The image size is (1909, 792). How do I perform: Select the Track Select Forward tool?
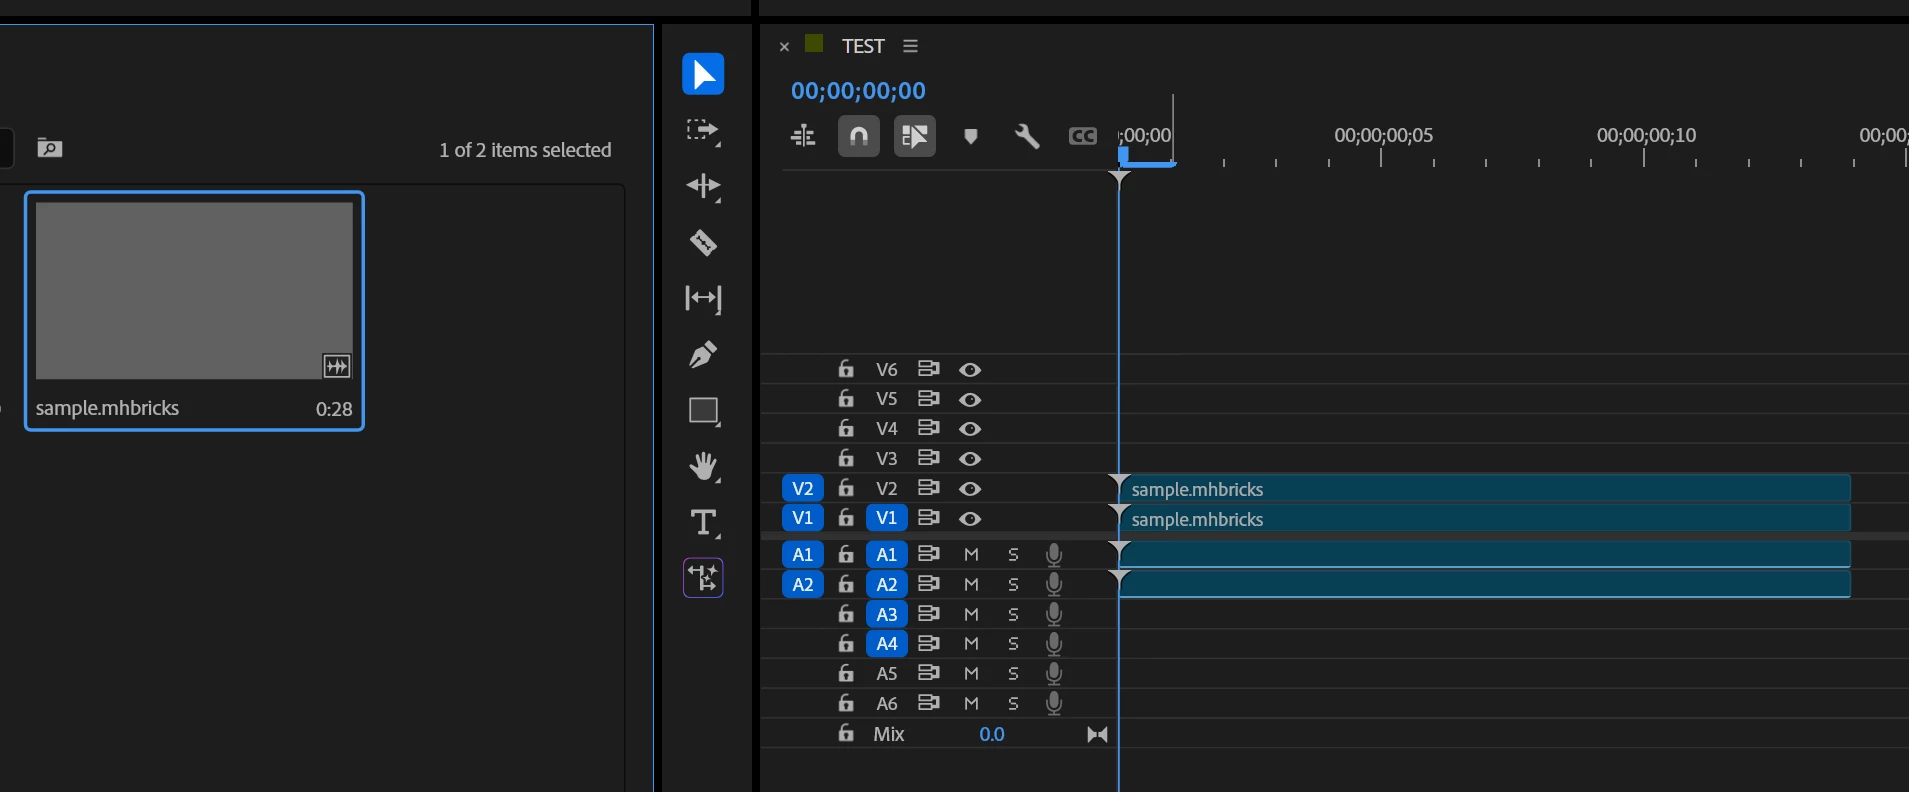point(703,130)
